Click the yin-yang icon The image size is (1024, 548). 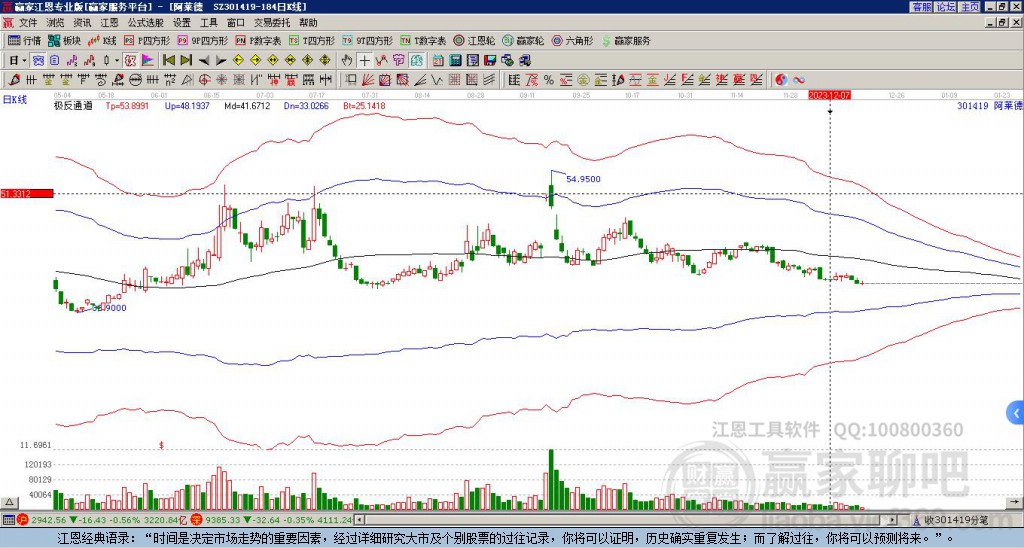(x=781, y=80)
